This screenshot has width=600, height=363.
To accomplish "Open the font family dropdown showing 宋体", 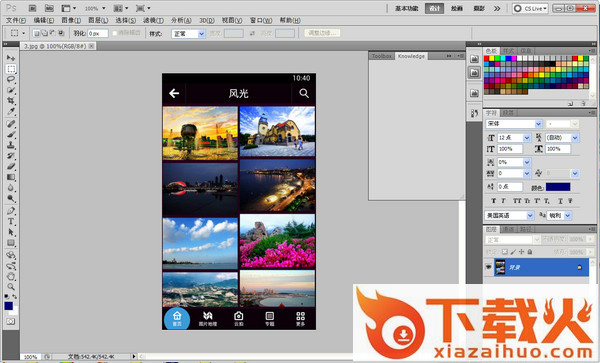I will tap(514, 124).
